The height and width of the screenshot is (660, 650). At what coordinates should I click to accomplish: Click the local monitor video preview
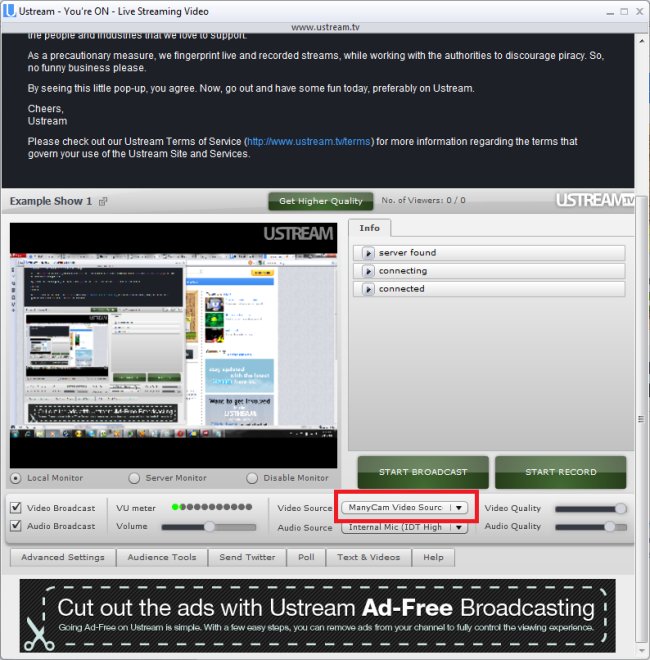pyautogui.click(x=173, y=346)
